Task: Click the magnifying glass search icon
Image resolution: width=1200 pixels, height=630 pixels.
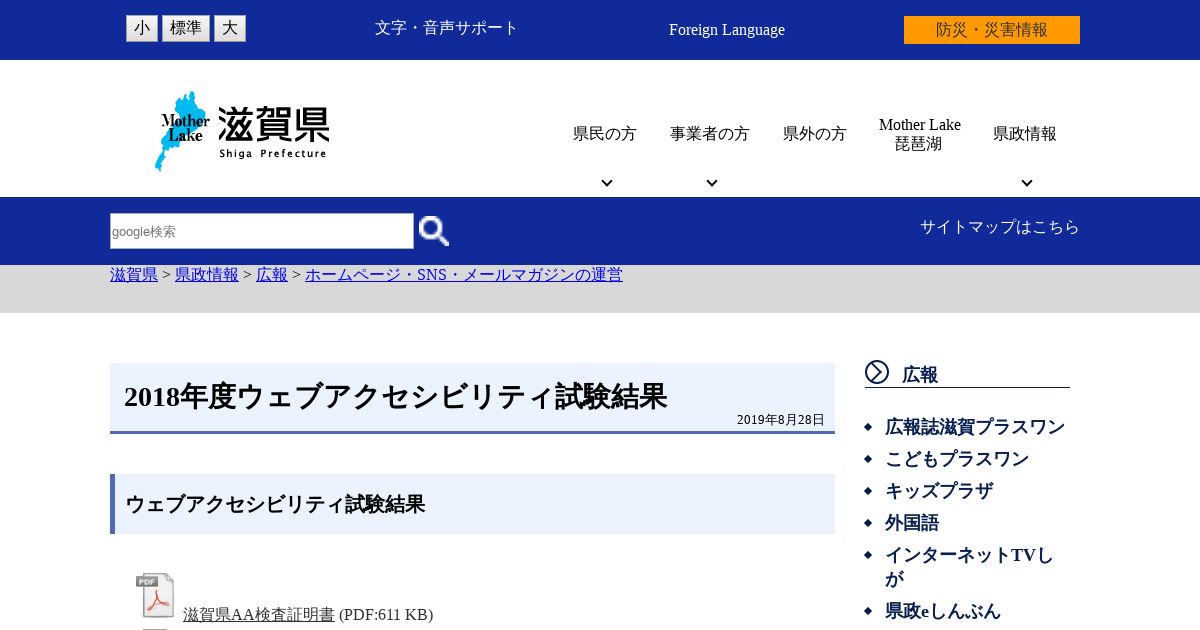Action: tap(434, 231)
